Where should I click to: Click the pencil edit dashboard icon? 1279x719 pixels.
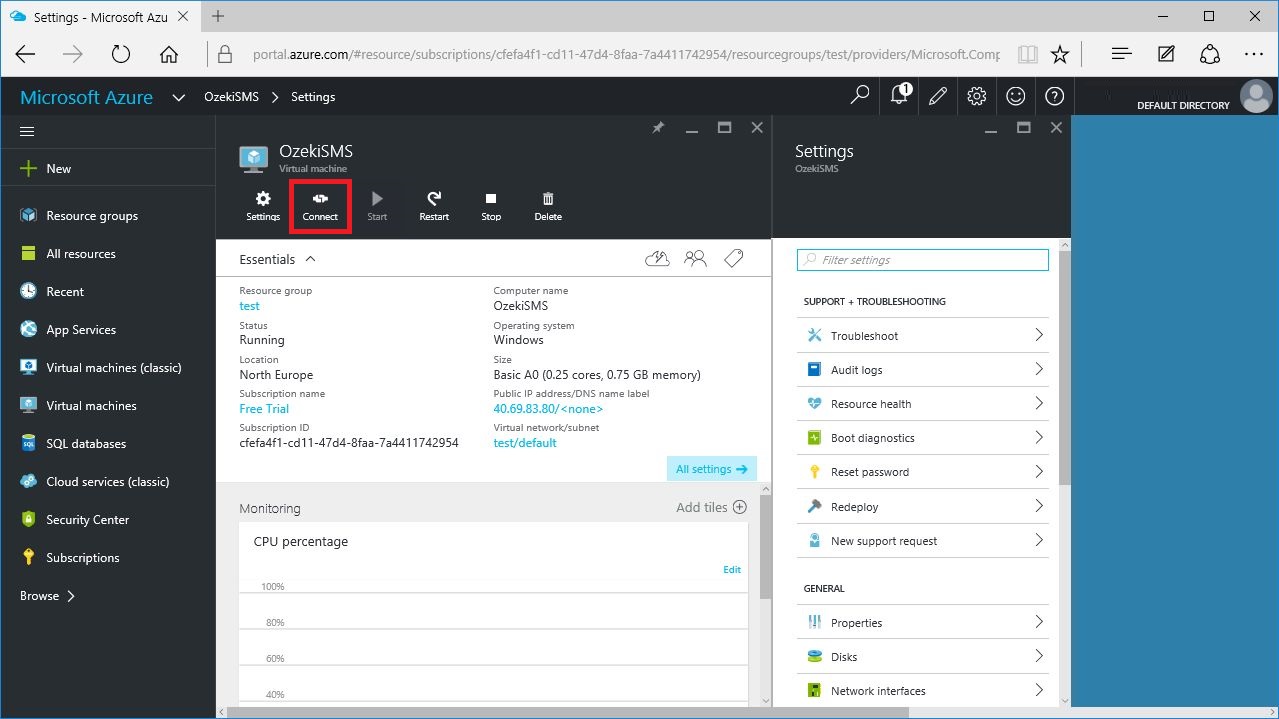[x=938, y=96]
